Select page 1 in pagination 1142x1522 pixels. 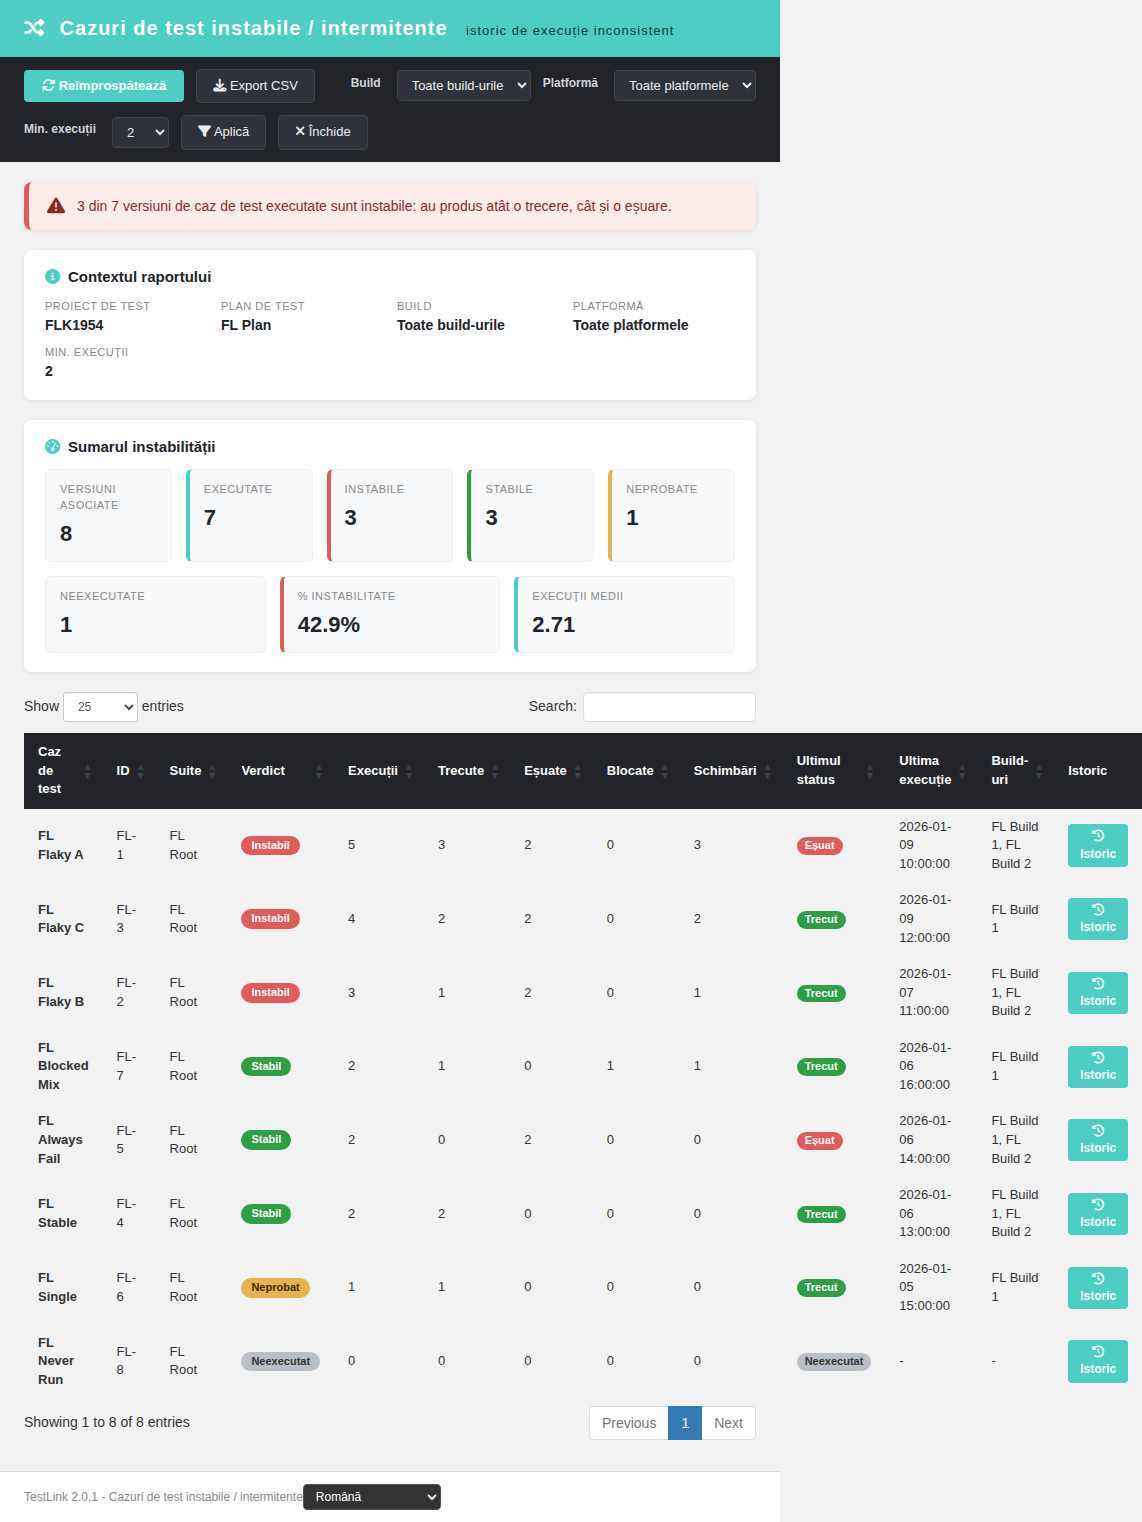(685, 1423)
